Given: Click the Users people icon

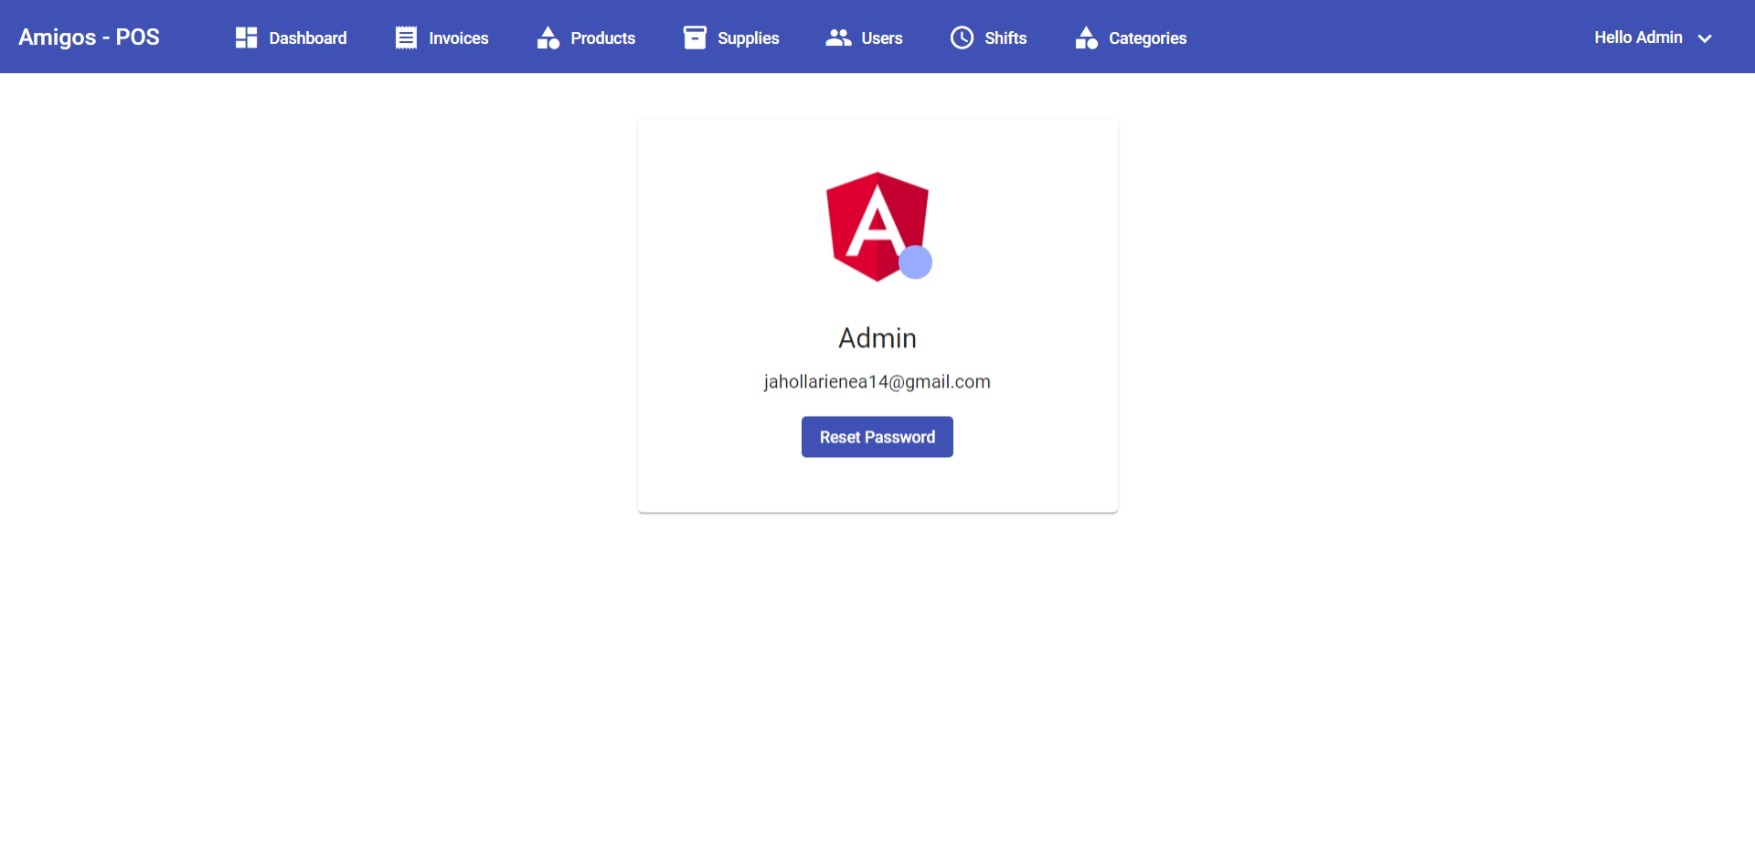Looking at the screenshot, I should tap(838, 38).
